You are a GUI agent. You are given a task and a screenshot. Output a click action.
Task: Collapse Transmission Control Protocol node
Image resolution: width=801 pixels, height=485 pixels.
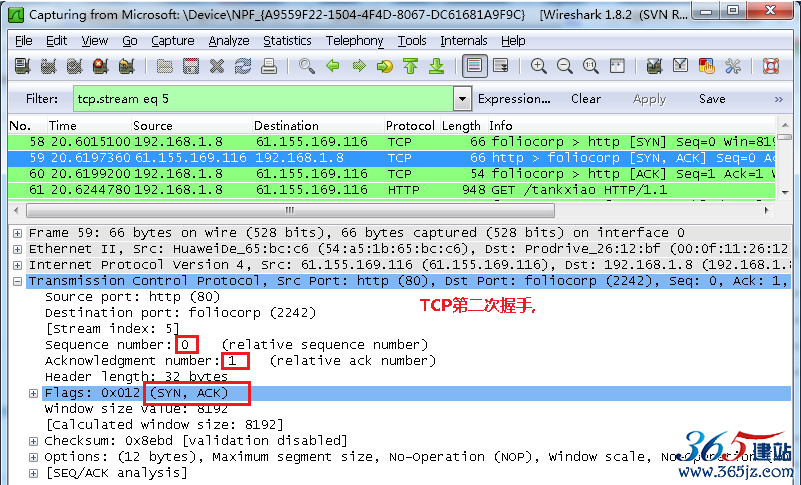17,282
